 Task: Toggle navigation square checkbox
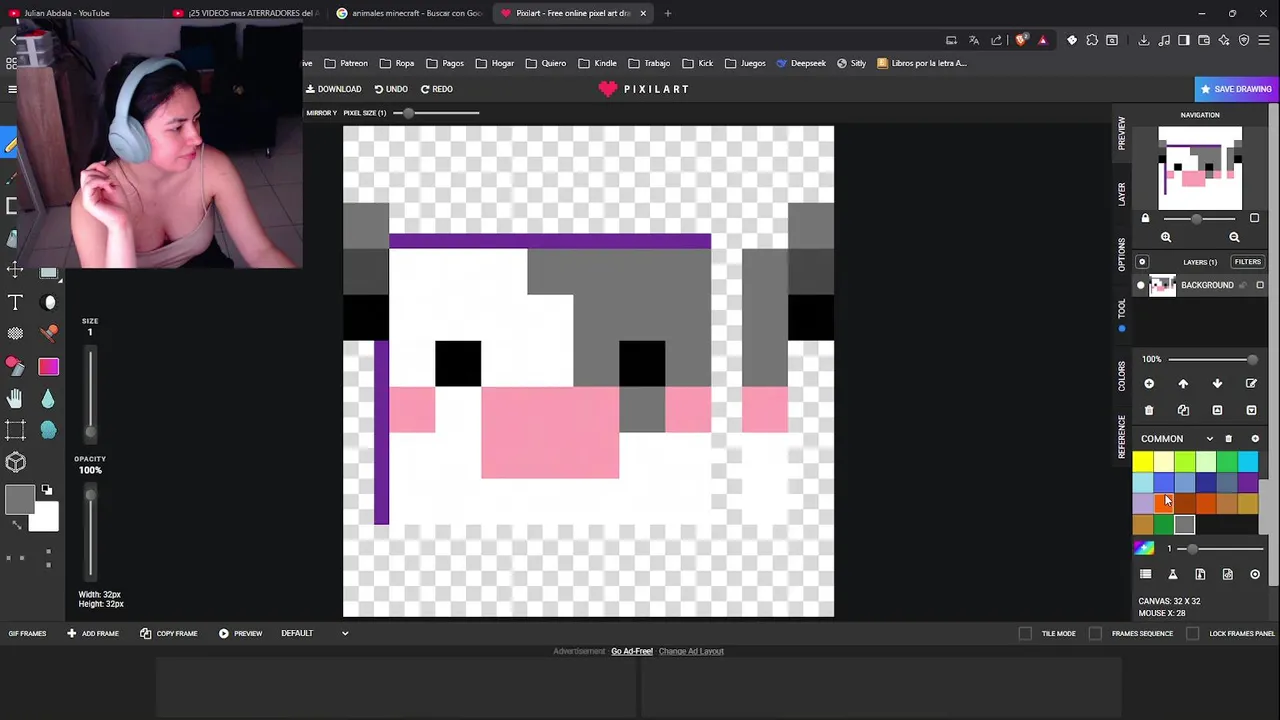pyautogui.click(x=1254, y=218)
